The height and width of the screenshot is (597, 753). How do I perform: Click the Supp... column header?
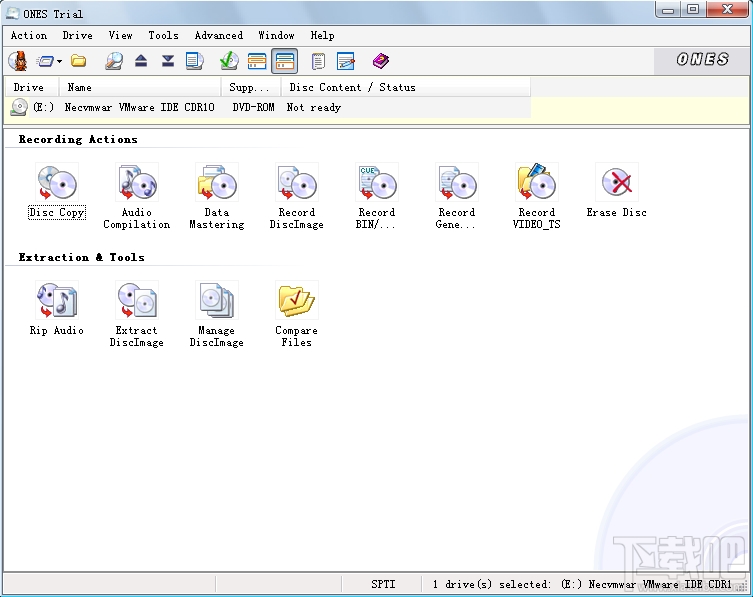251,87
